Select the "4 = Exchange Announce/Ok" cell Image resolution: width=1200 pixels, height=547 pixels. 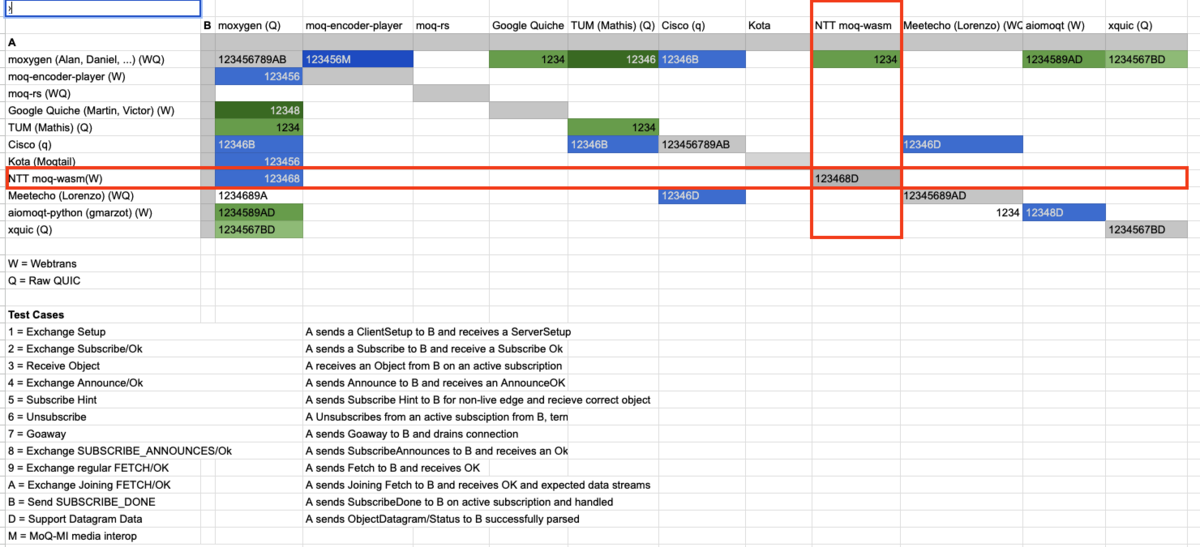tap(102, 383)
